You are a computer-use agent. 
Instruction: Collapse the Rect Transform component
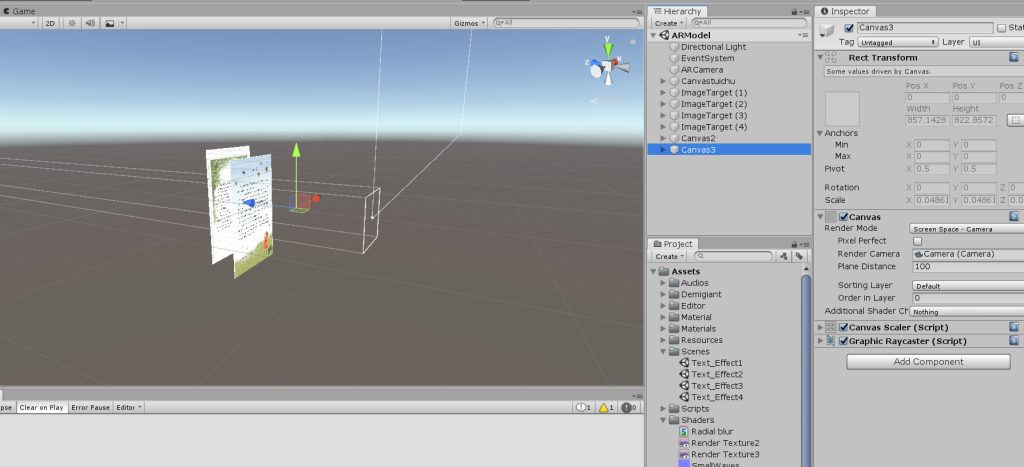point(820,57)
